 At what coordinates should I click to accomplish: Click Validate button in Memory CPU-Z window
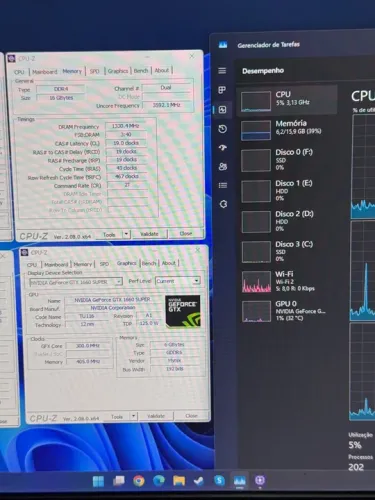point(149,234)
